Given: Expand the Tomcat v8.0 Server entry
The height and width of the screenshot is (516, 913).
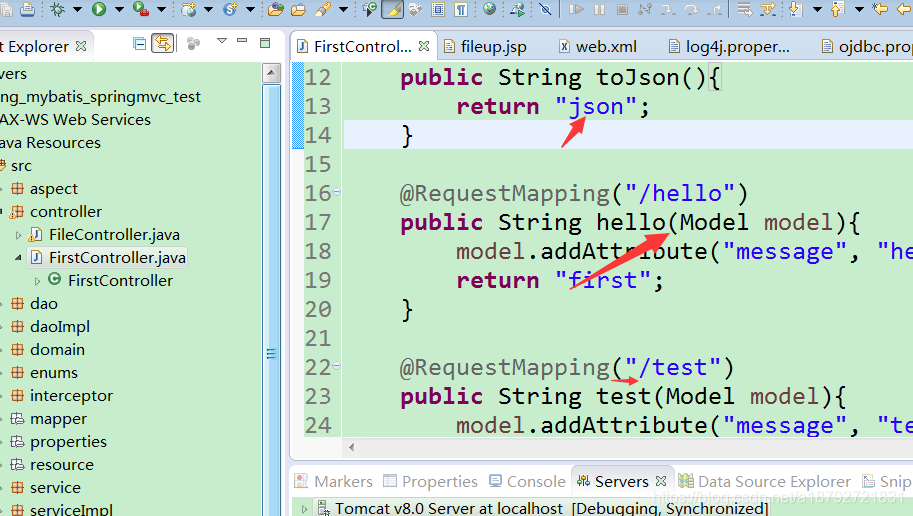Looking at the screenshot, I should tap(304, 509).
